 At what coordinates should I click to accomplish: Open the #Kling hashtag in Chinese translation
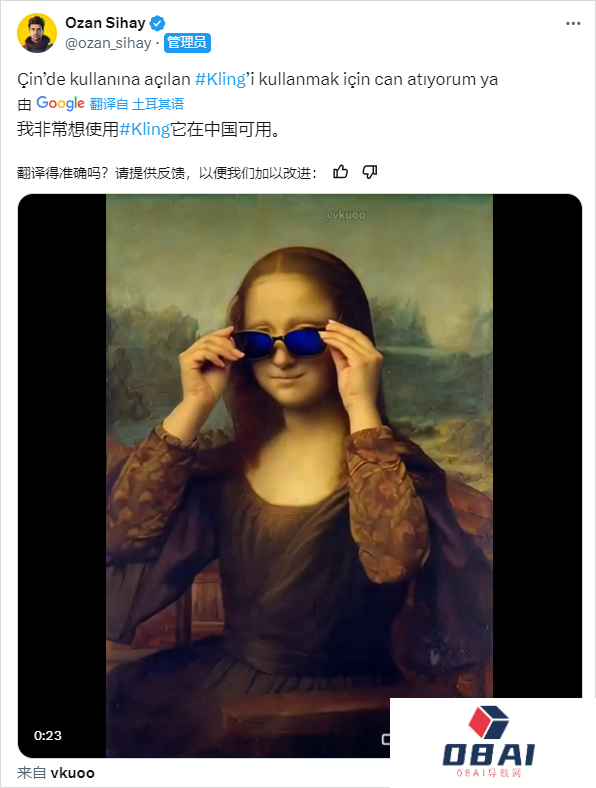(x=145, y=129)
